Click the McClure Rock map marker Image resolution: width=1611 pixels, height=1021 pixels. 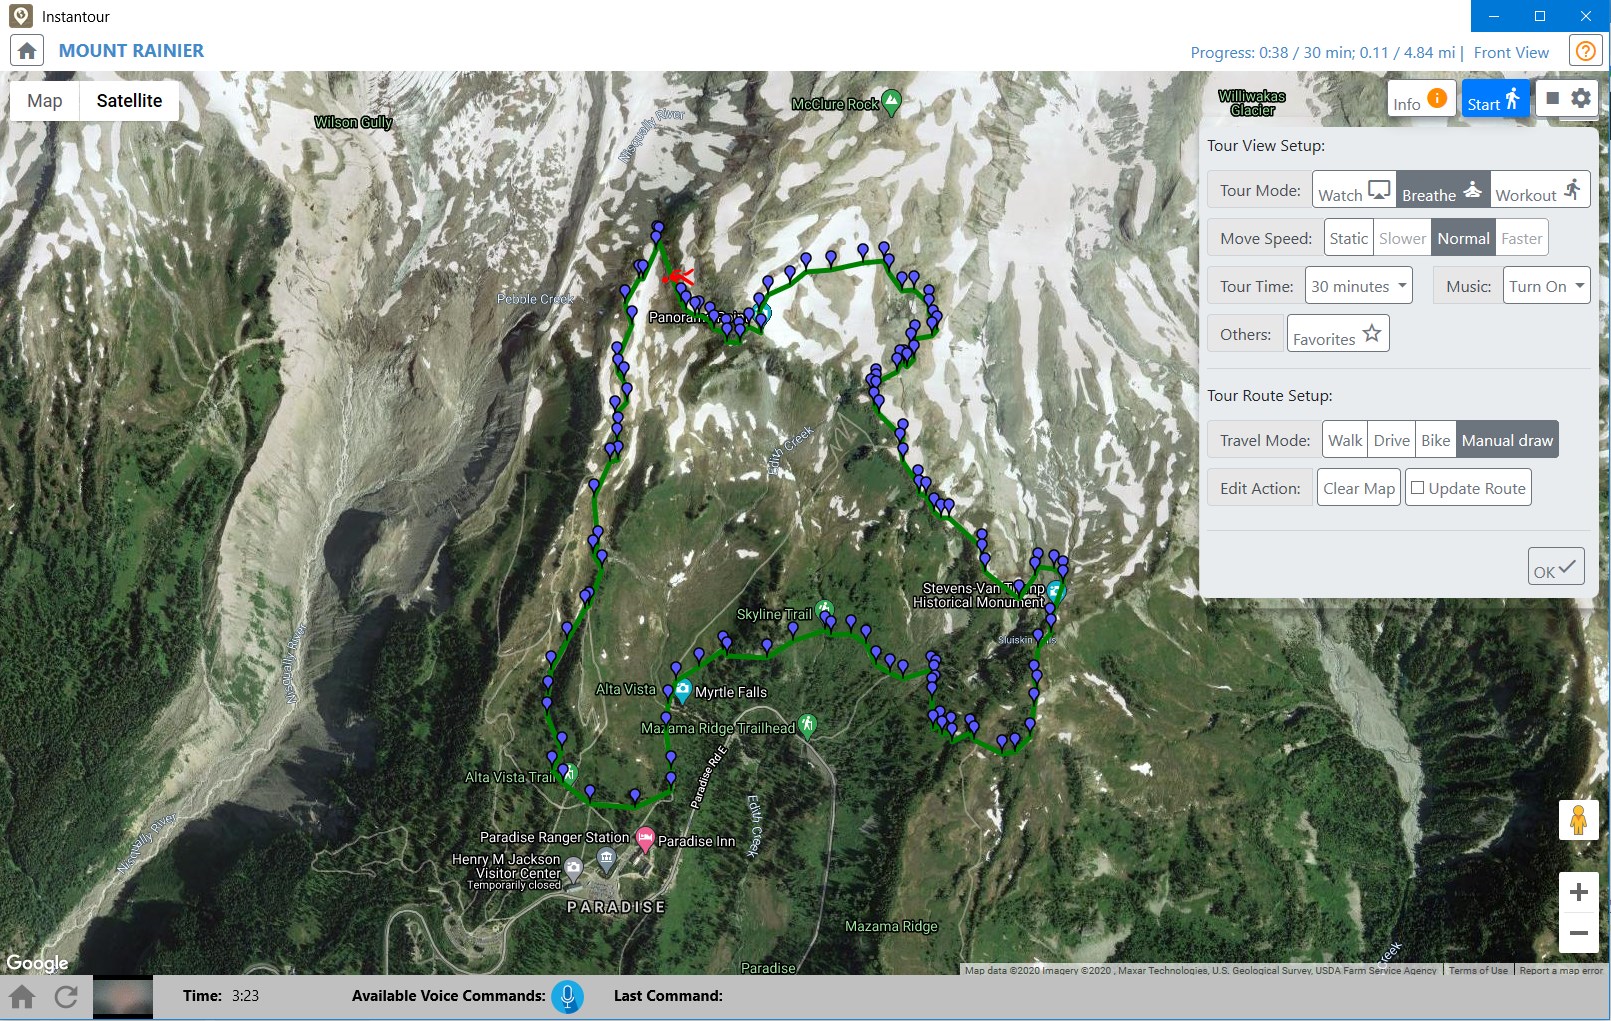coord(891,101)
